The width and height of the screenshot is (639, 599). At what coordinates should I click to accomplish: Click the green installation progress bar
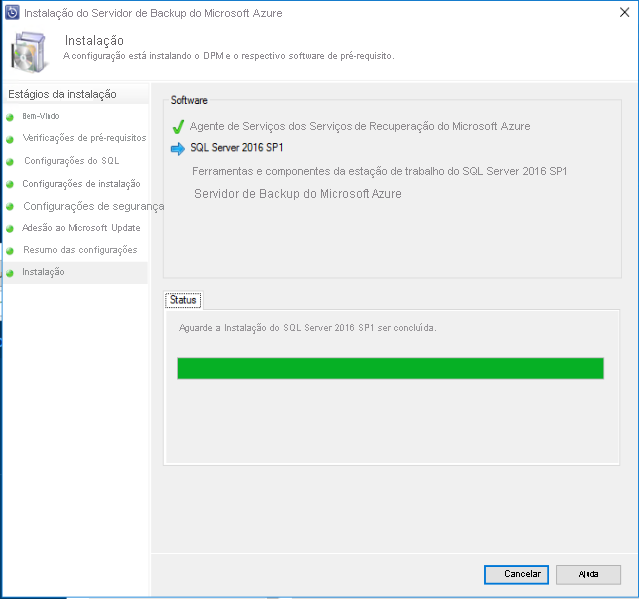390,368
